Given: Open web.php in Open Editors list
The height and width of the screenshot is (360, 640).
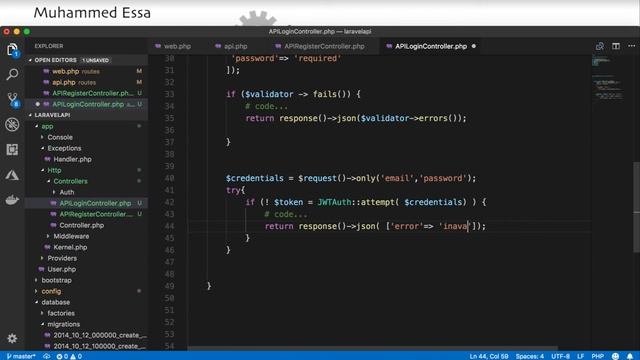Looking at the screenshot, I should coord(87,71).
